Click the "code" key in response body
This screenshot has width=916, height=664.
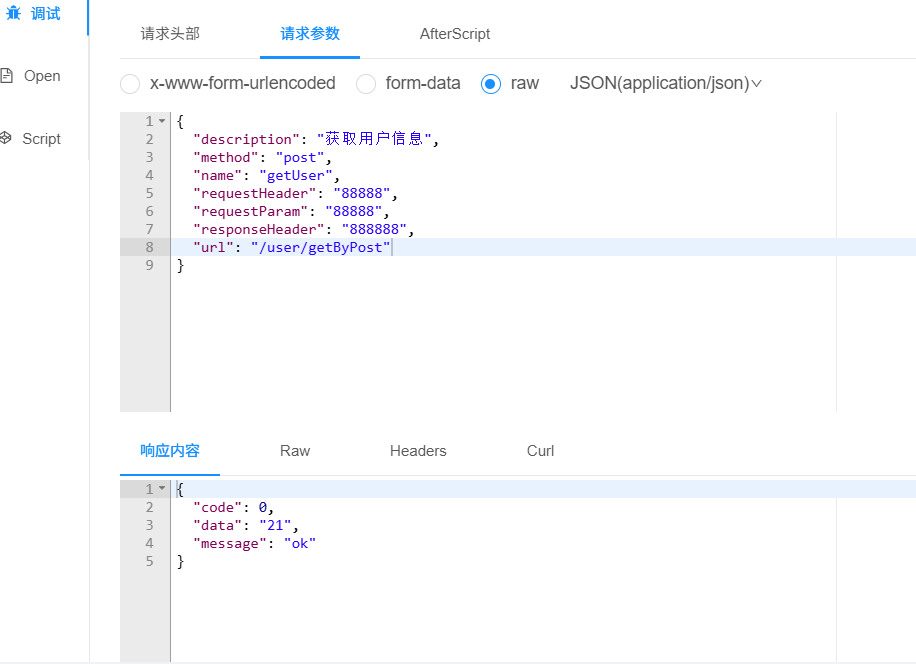[x=217, y=507]
